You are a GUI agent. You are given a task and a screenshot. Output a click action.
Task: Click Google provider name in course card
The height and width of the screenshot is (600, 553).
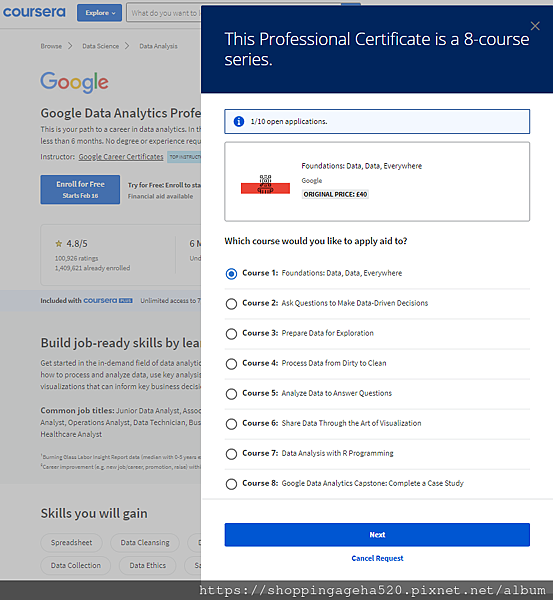pyautogui.click(x=312, y=181)
